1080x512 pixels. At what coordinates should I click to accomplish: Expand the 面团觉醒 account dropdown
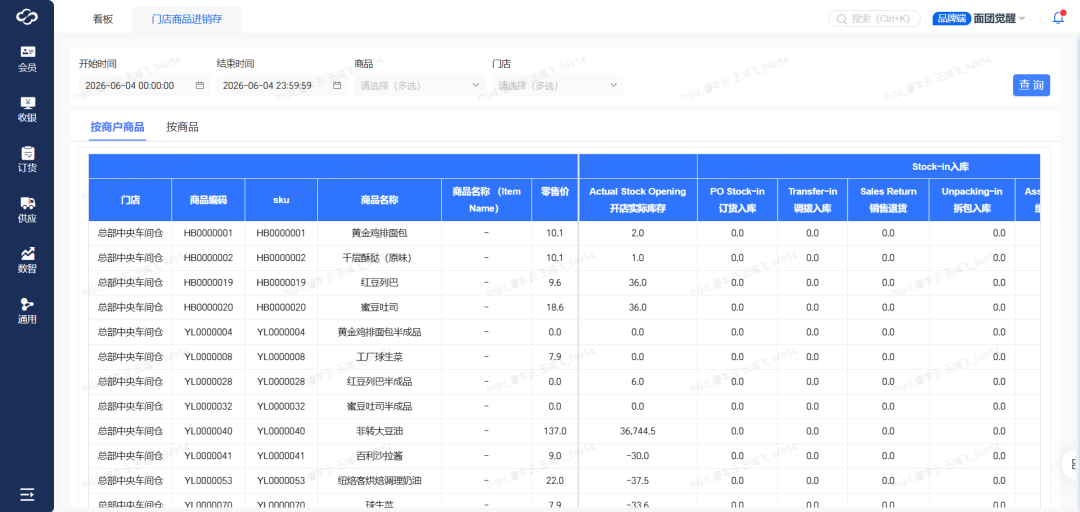tap(999, 19)
